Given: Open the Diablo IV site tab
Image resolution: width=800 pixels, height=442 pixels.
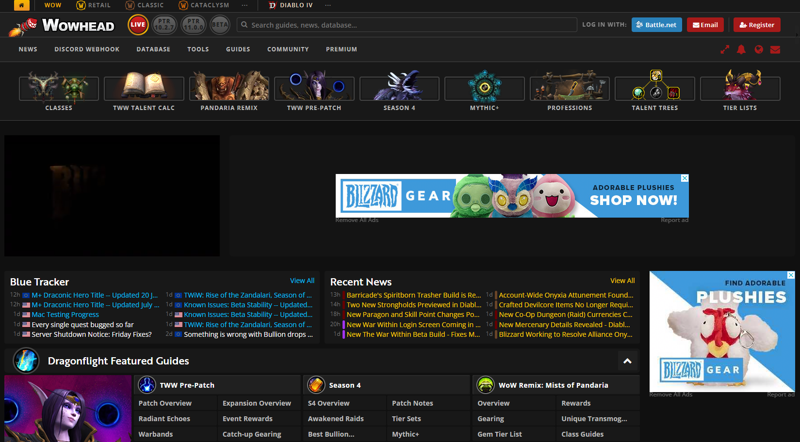Looking at the screenshot, I should [290, 5].
